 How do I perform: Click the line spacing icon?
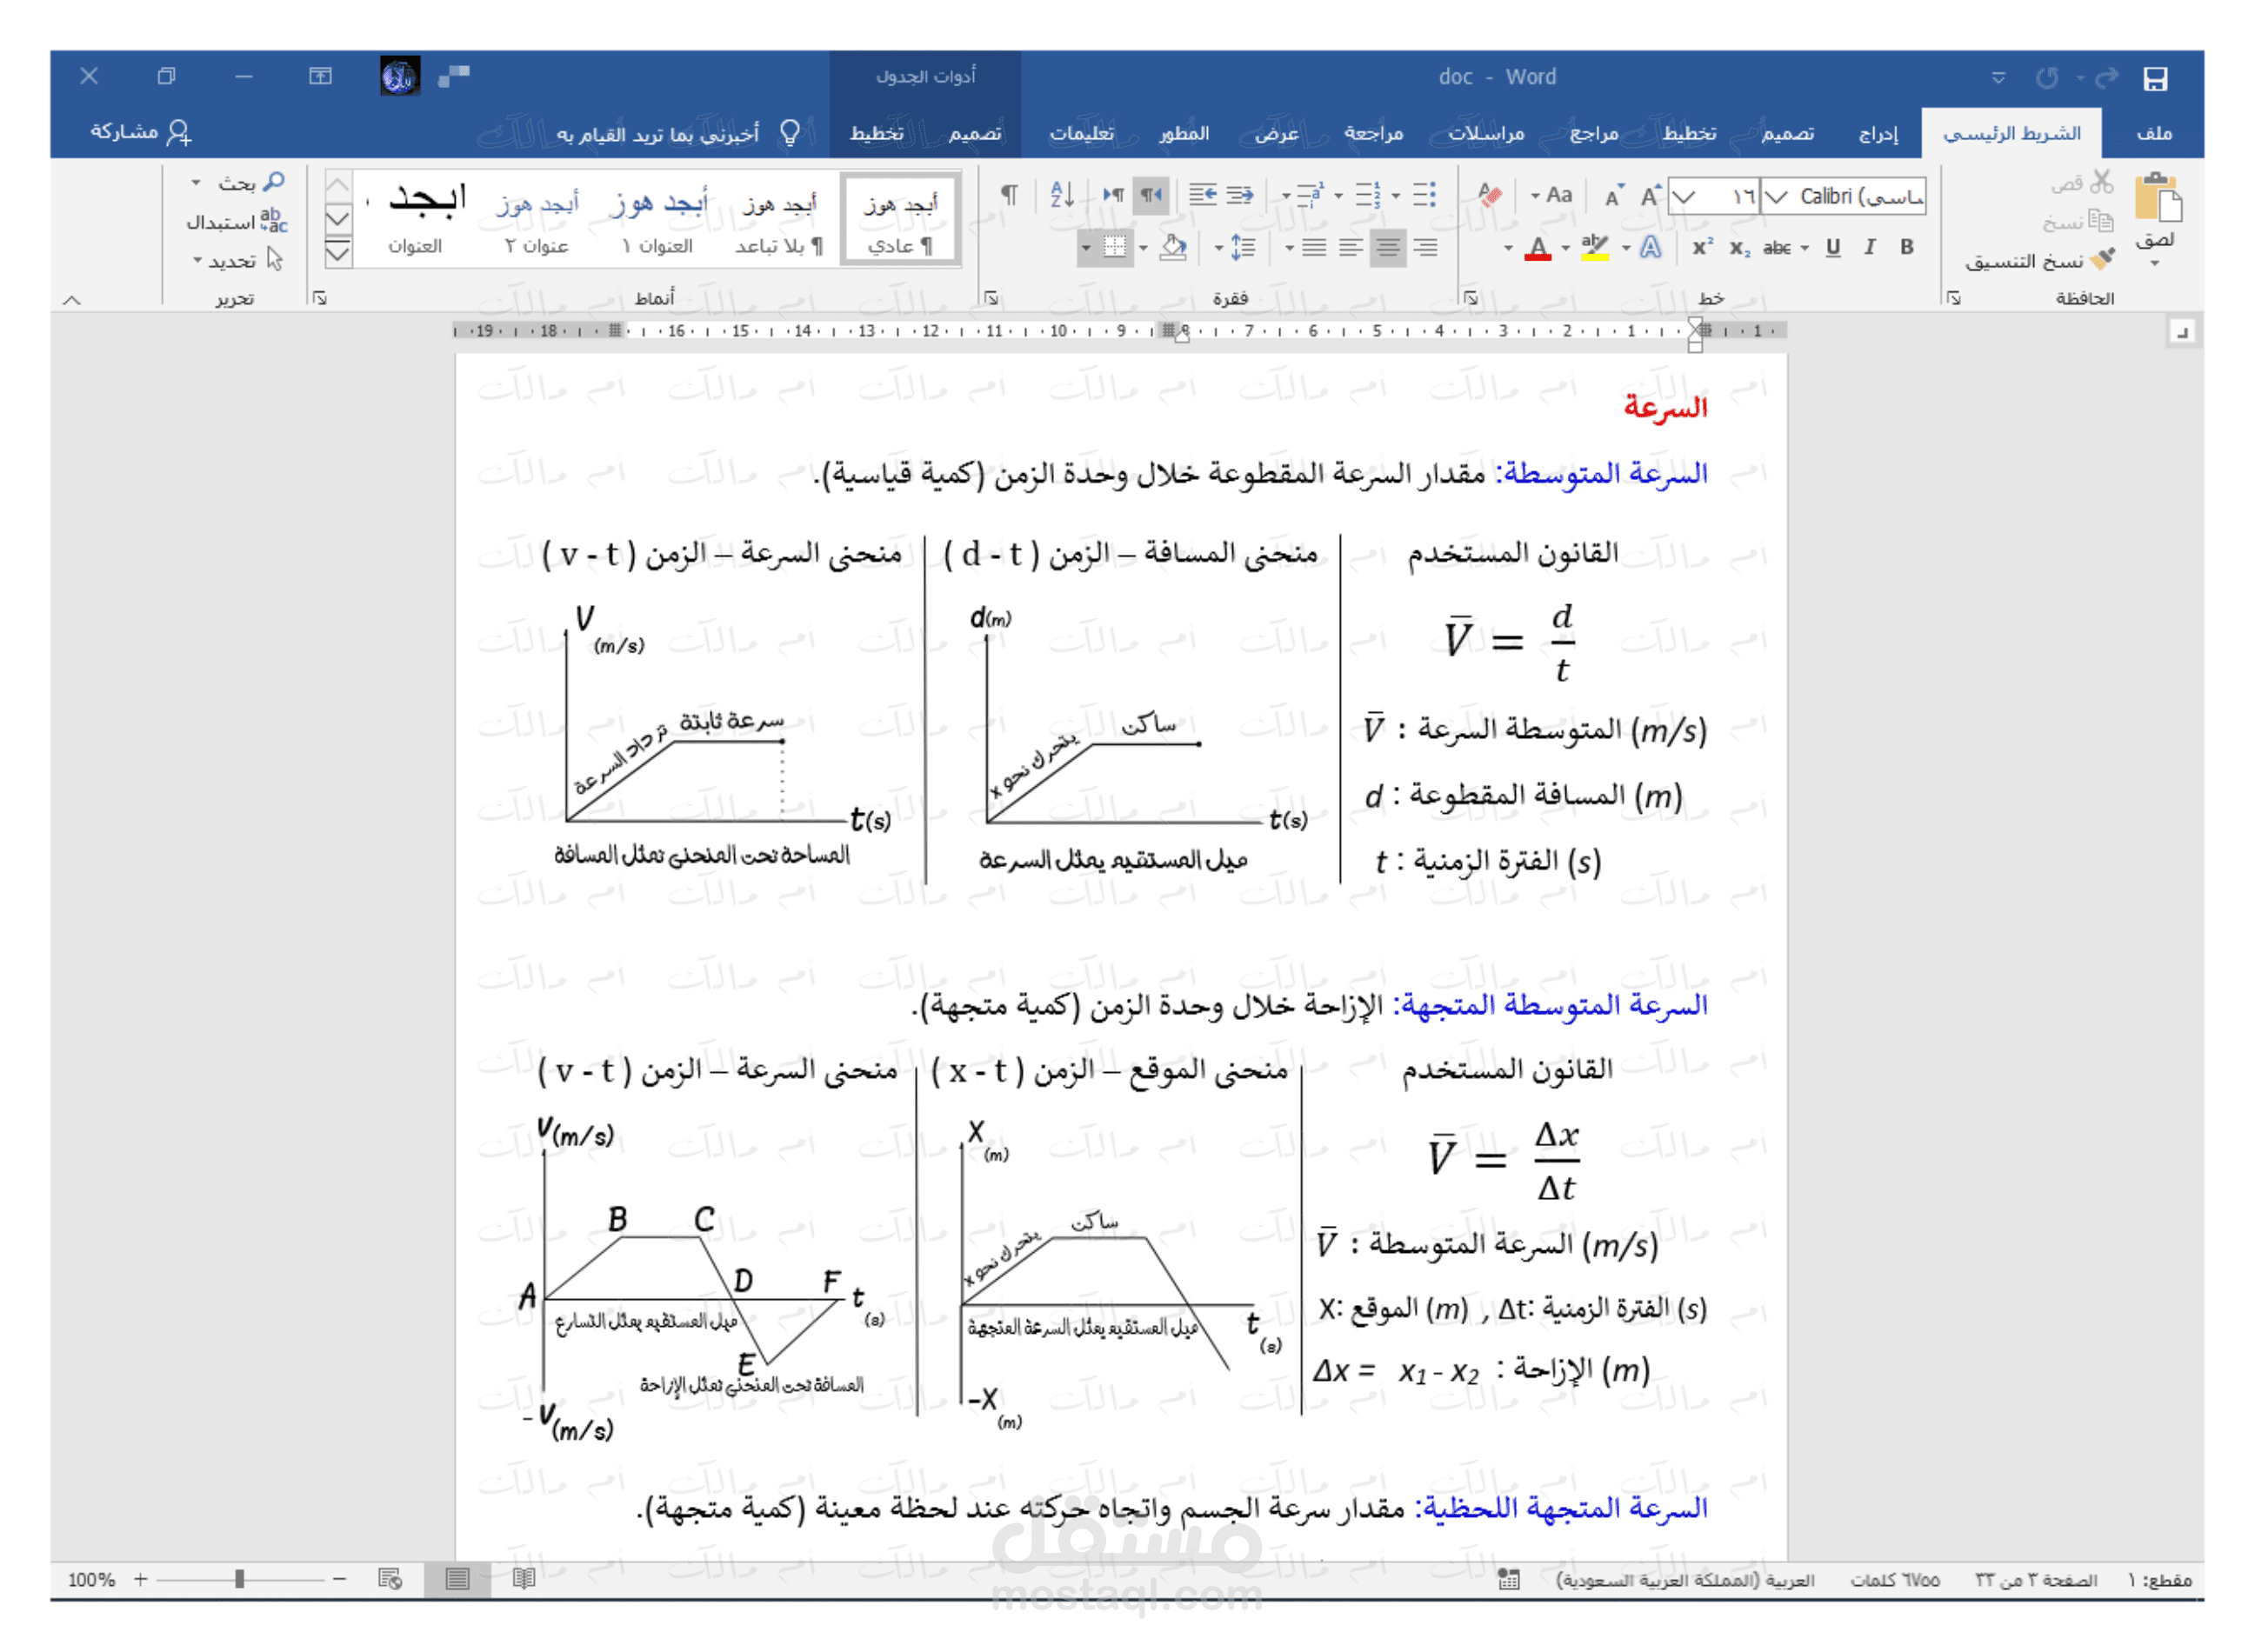tap(1242, 247)
